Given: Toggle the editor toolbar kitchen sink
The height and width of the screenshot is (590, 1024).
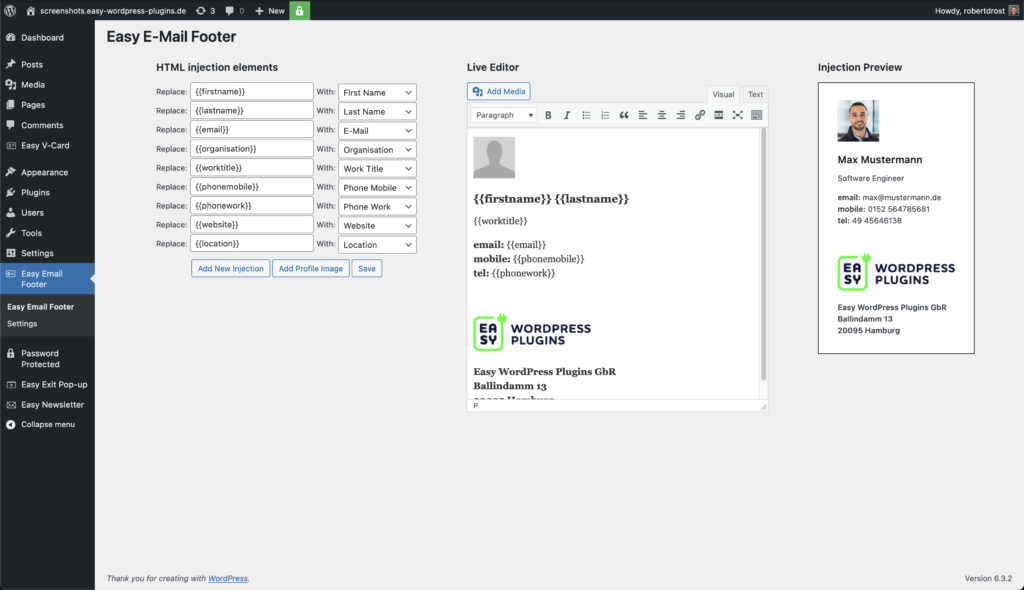Looking at the screenshot, I should [756, 115].
